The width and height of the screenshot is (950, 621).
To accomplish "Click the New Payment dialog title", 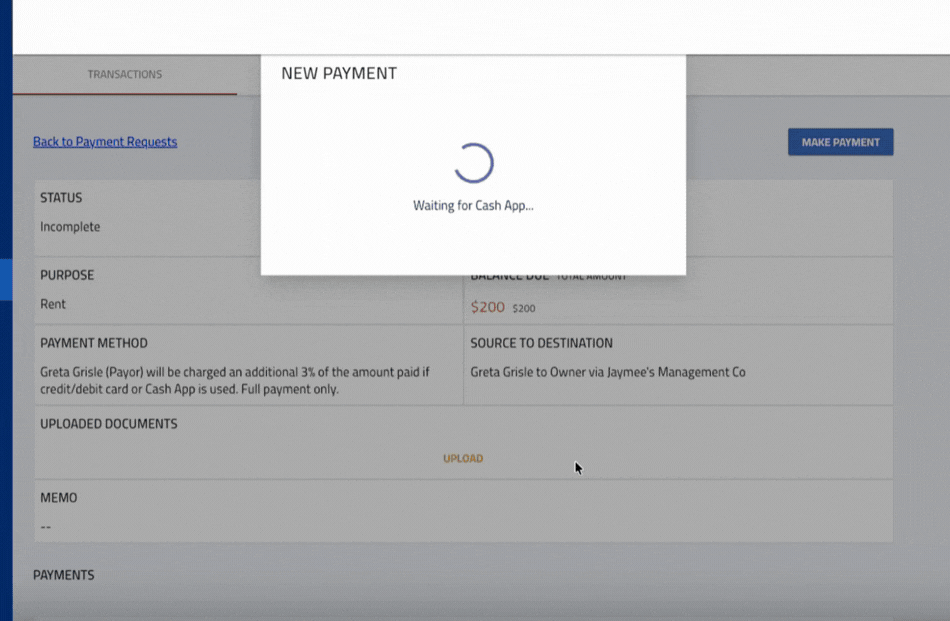I will point(339,73).
